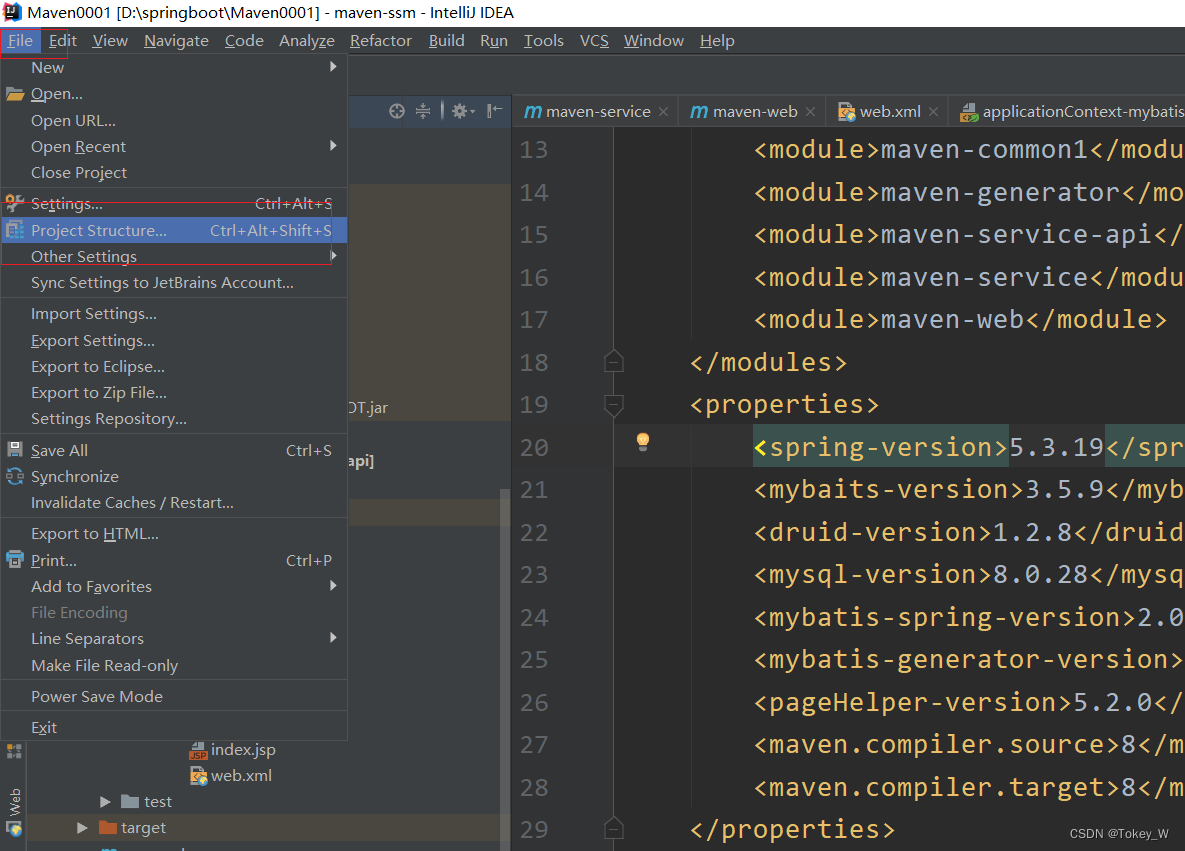Click the yellow lightbulb intention icon
1185x851 pixels.
643,441
